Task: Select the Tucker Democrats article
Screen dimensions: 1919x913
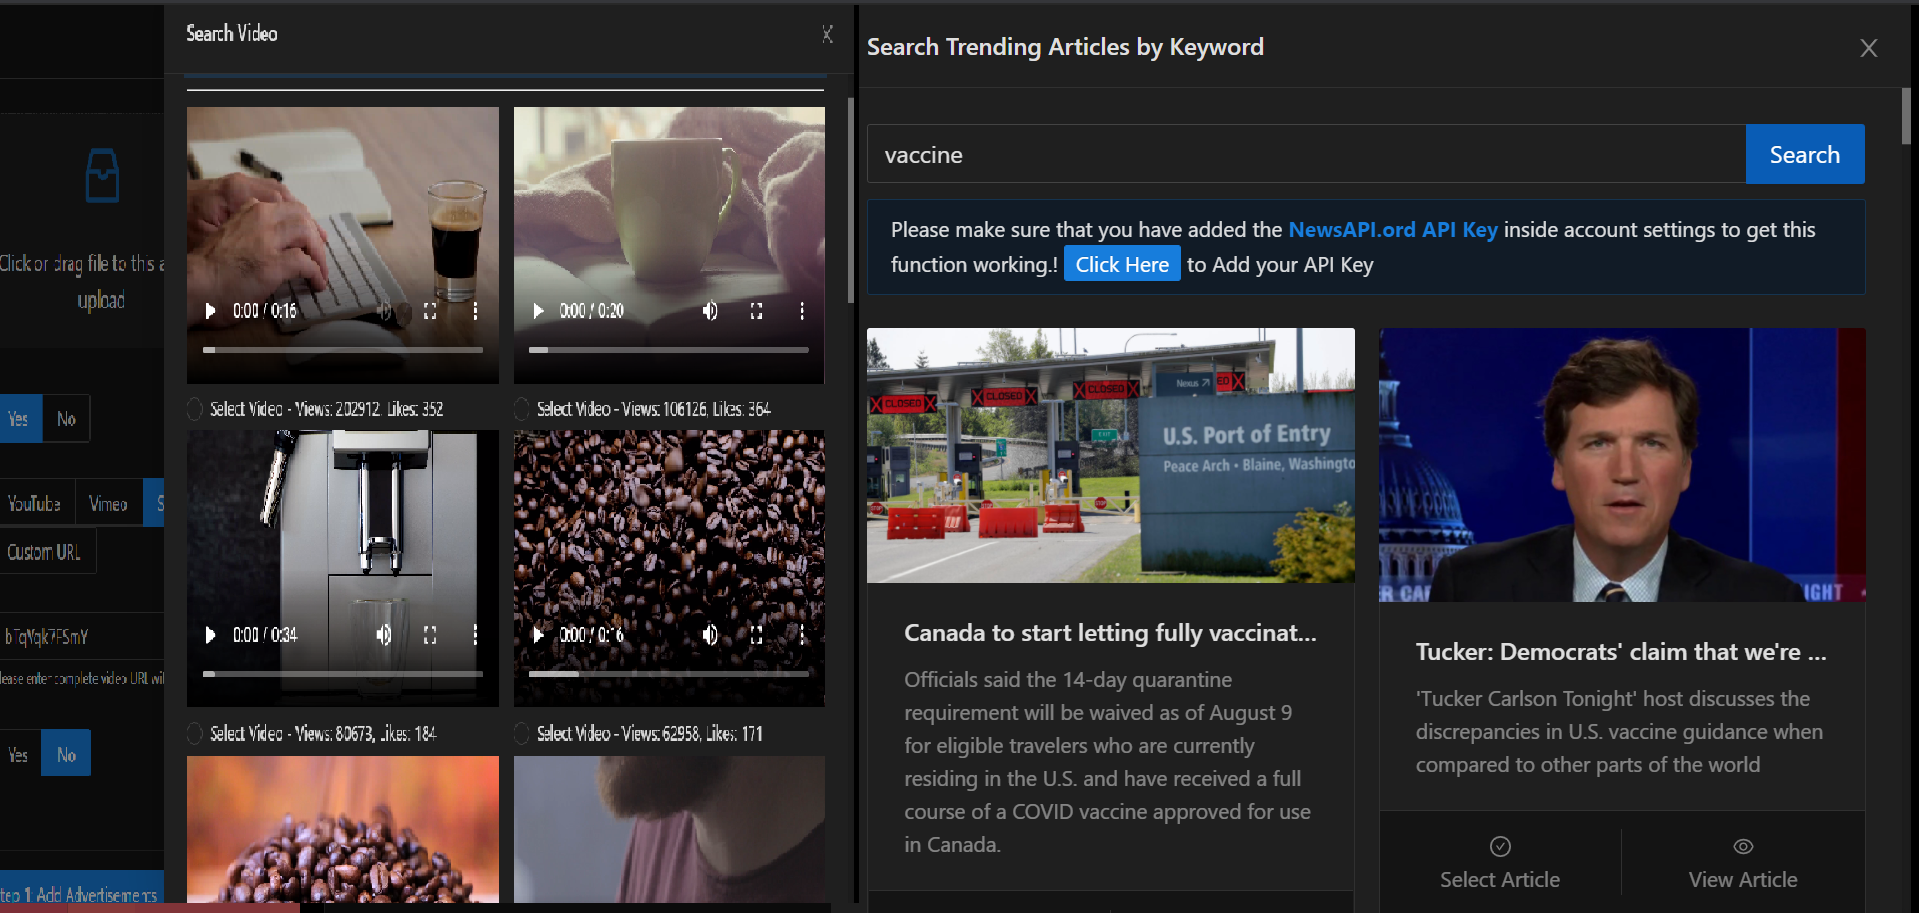Action: 1500,864
